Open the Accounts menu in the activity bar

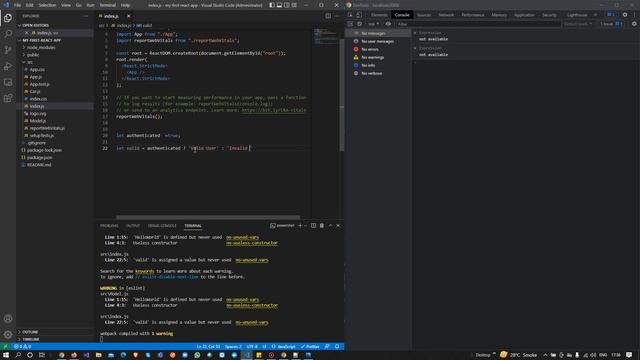pyautogui.click(x=8, y=319)
